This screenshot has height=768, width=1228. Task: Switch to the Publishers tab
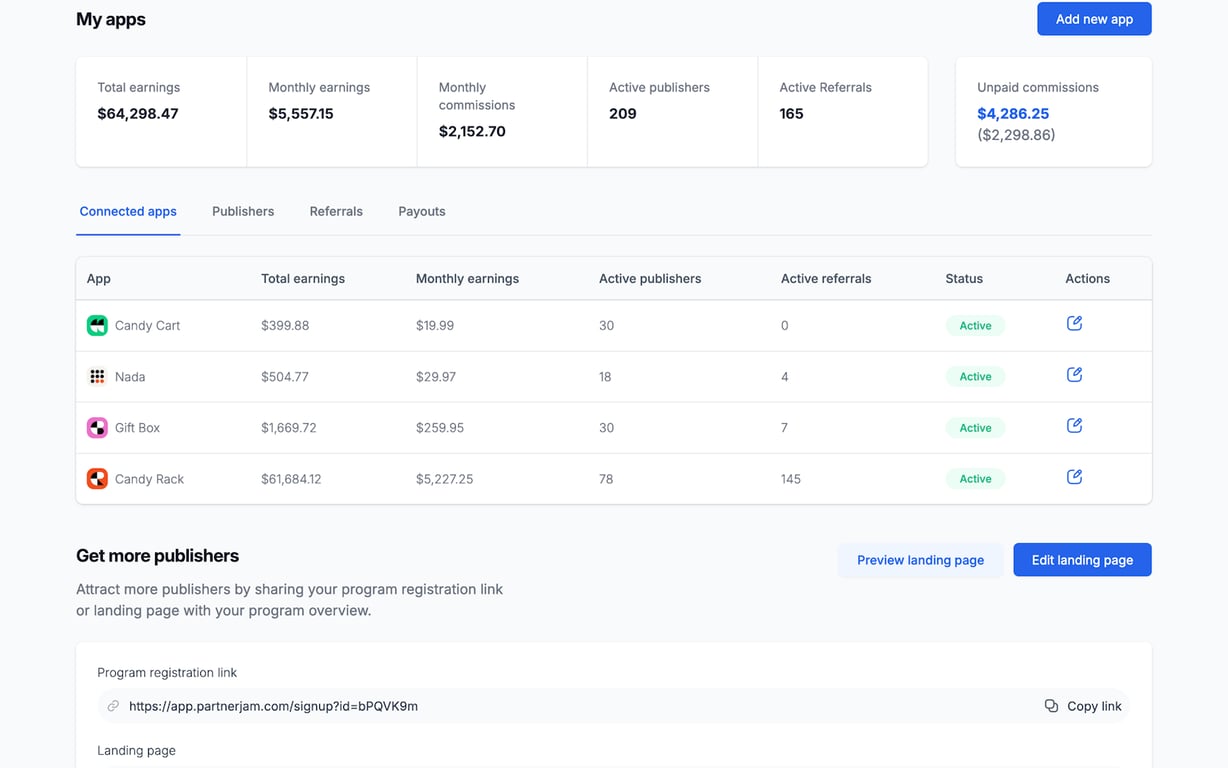(x=243, y=211)
